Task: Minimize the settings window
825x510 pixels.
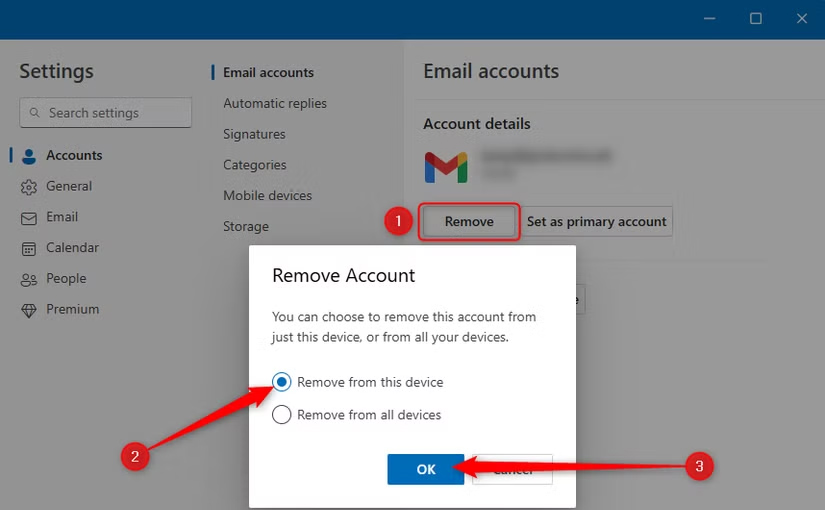Action: (710, 18)
